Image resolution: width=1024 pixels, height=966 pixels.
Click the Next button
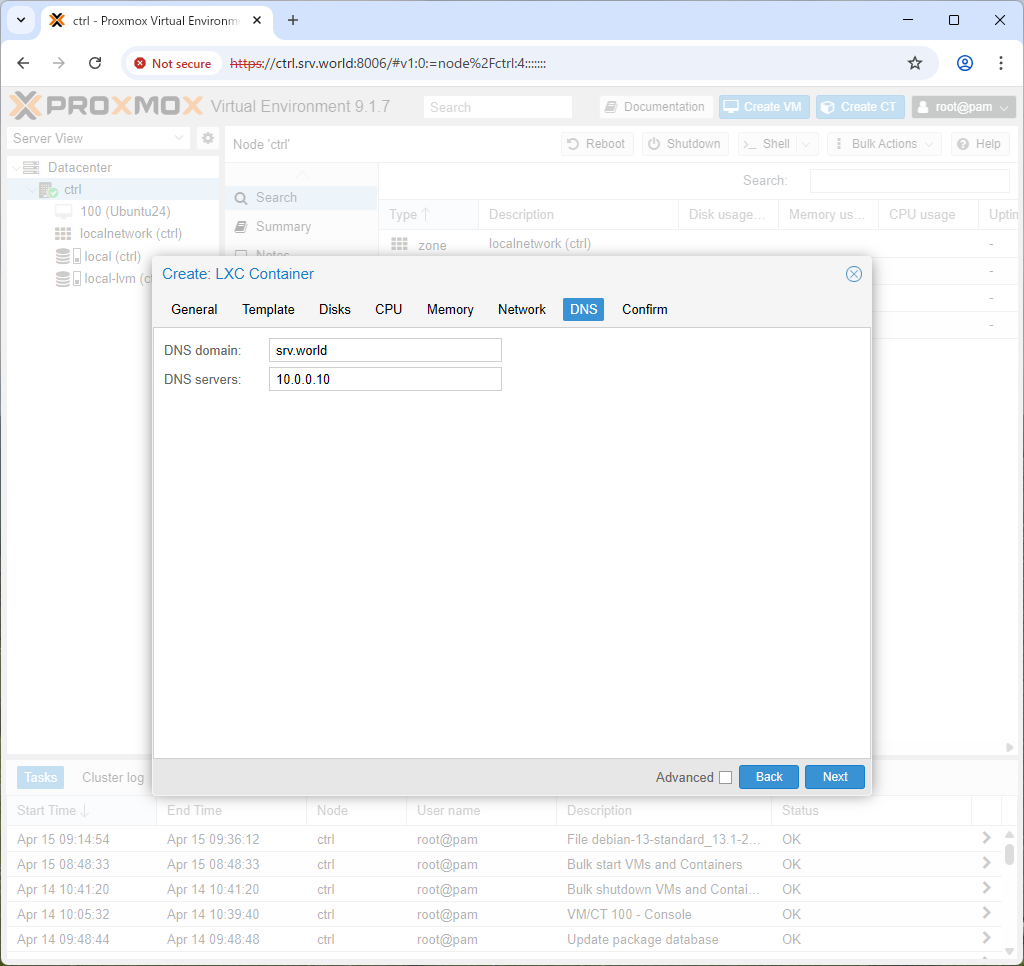[835, 777]
